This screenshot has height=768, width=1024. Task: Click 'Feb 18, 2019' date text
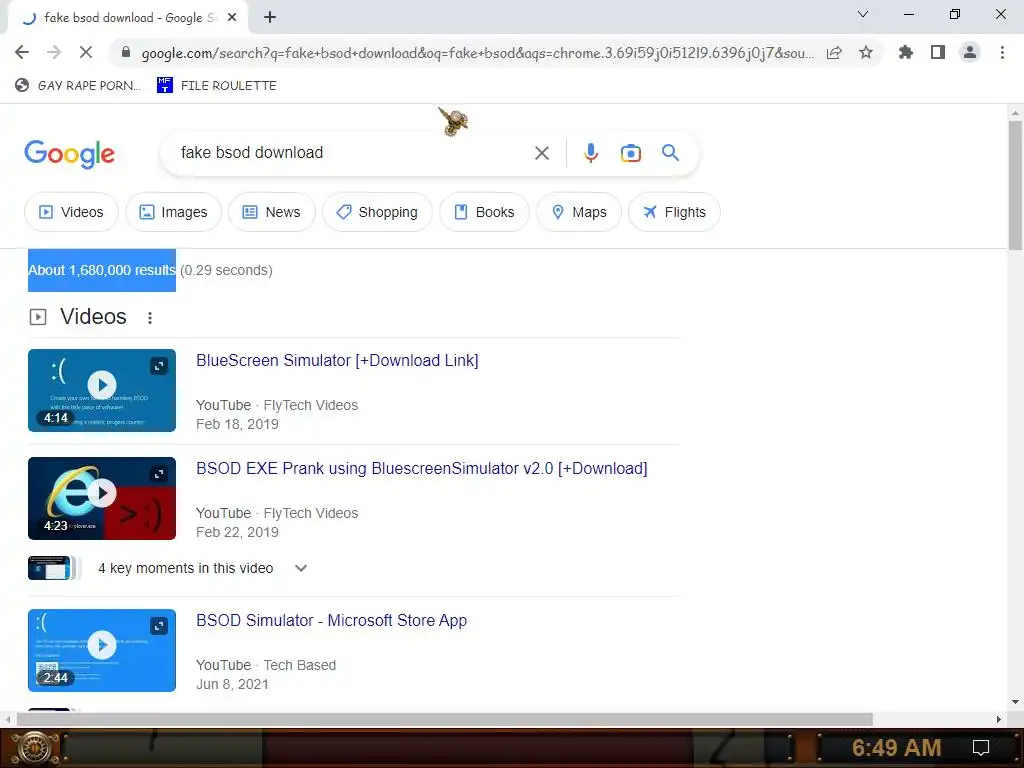[x=237, y=424]
